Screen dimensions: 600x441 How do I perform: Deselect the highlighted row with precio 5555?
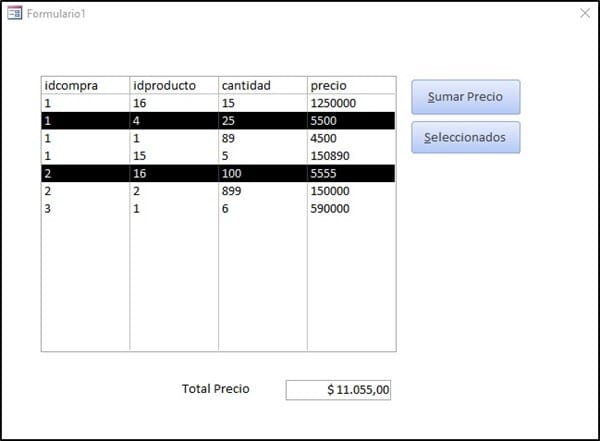tap(218, 173)
